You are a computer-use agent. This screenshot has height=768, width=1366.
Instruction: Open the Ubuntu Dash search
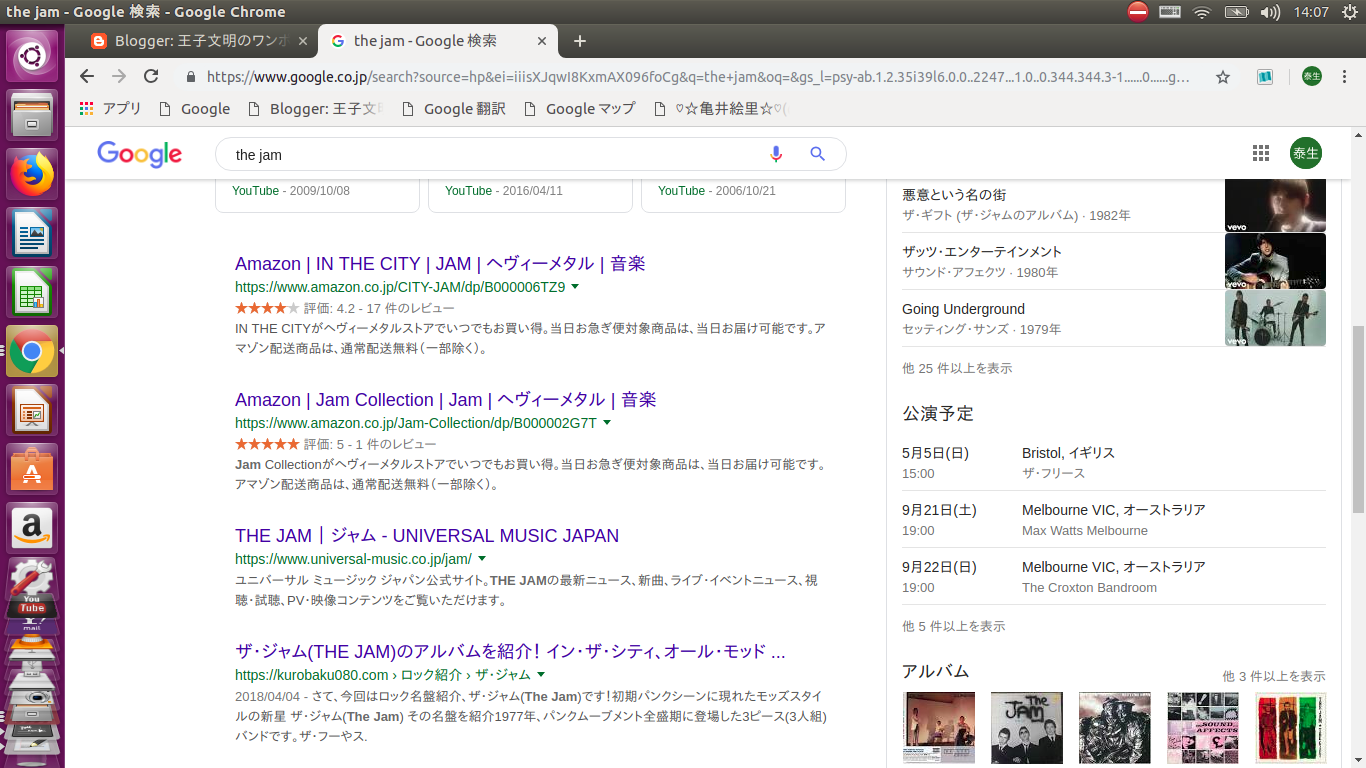pyautogui.click(x=32, y=56)
